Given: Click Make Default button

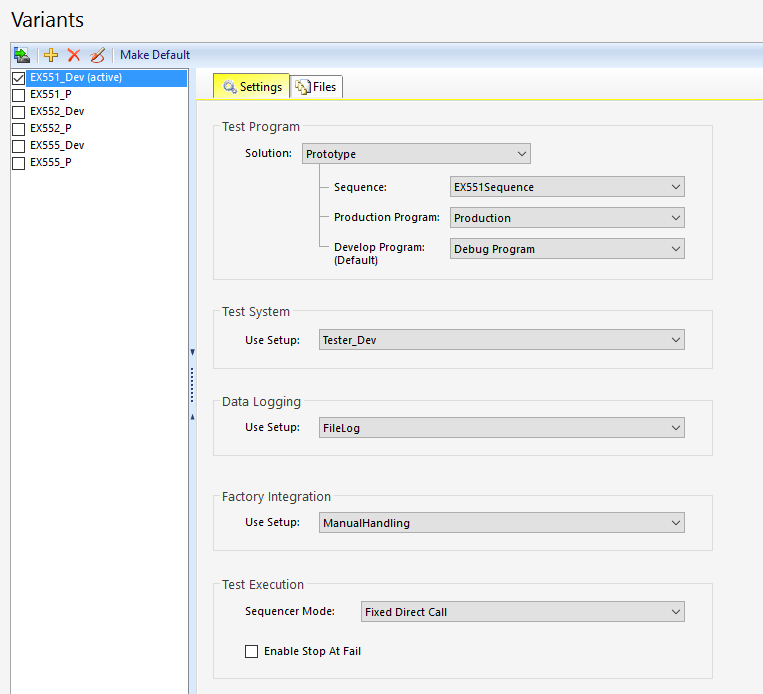Looking at the screenshot, I should point(155,55).
